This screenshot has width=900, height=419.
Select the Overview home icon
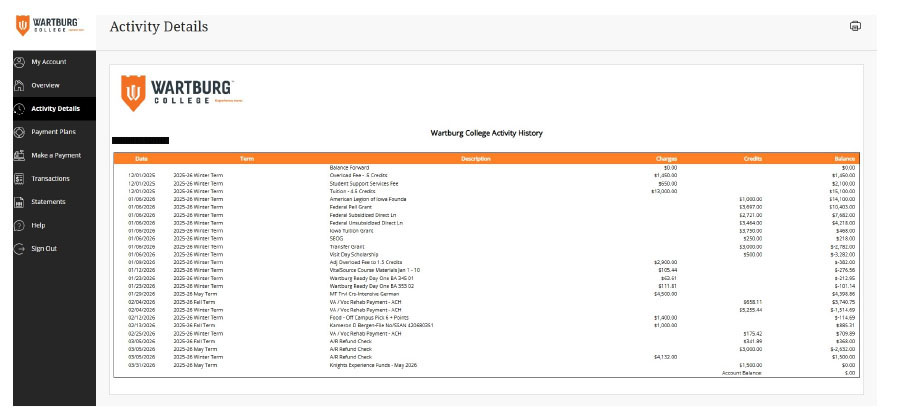(20, 86)
